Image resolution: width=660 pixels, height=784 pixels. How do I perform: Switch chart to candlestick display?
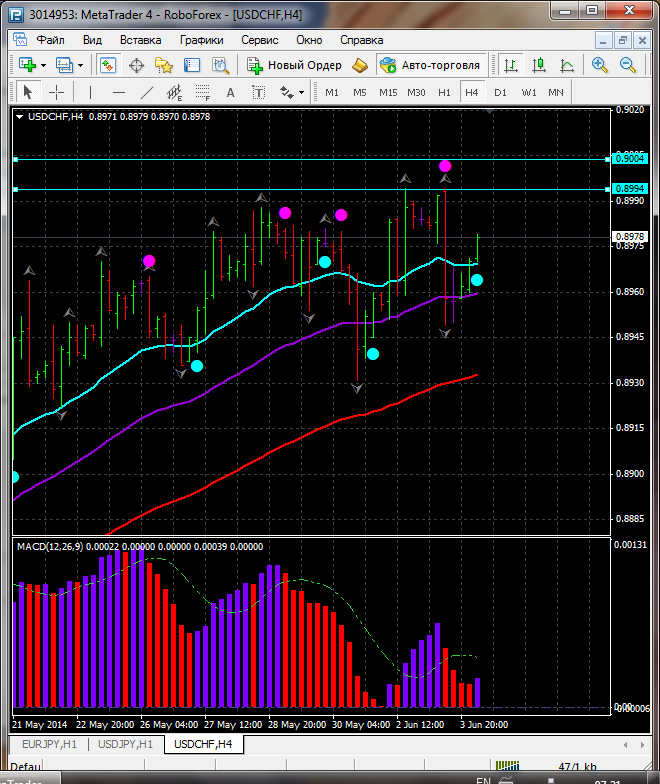539,65
